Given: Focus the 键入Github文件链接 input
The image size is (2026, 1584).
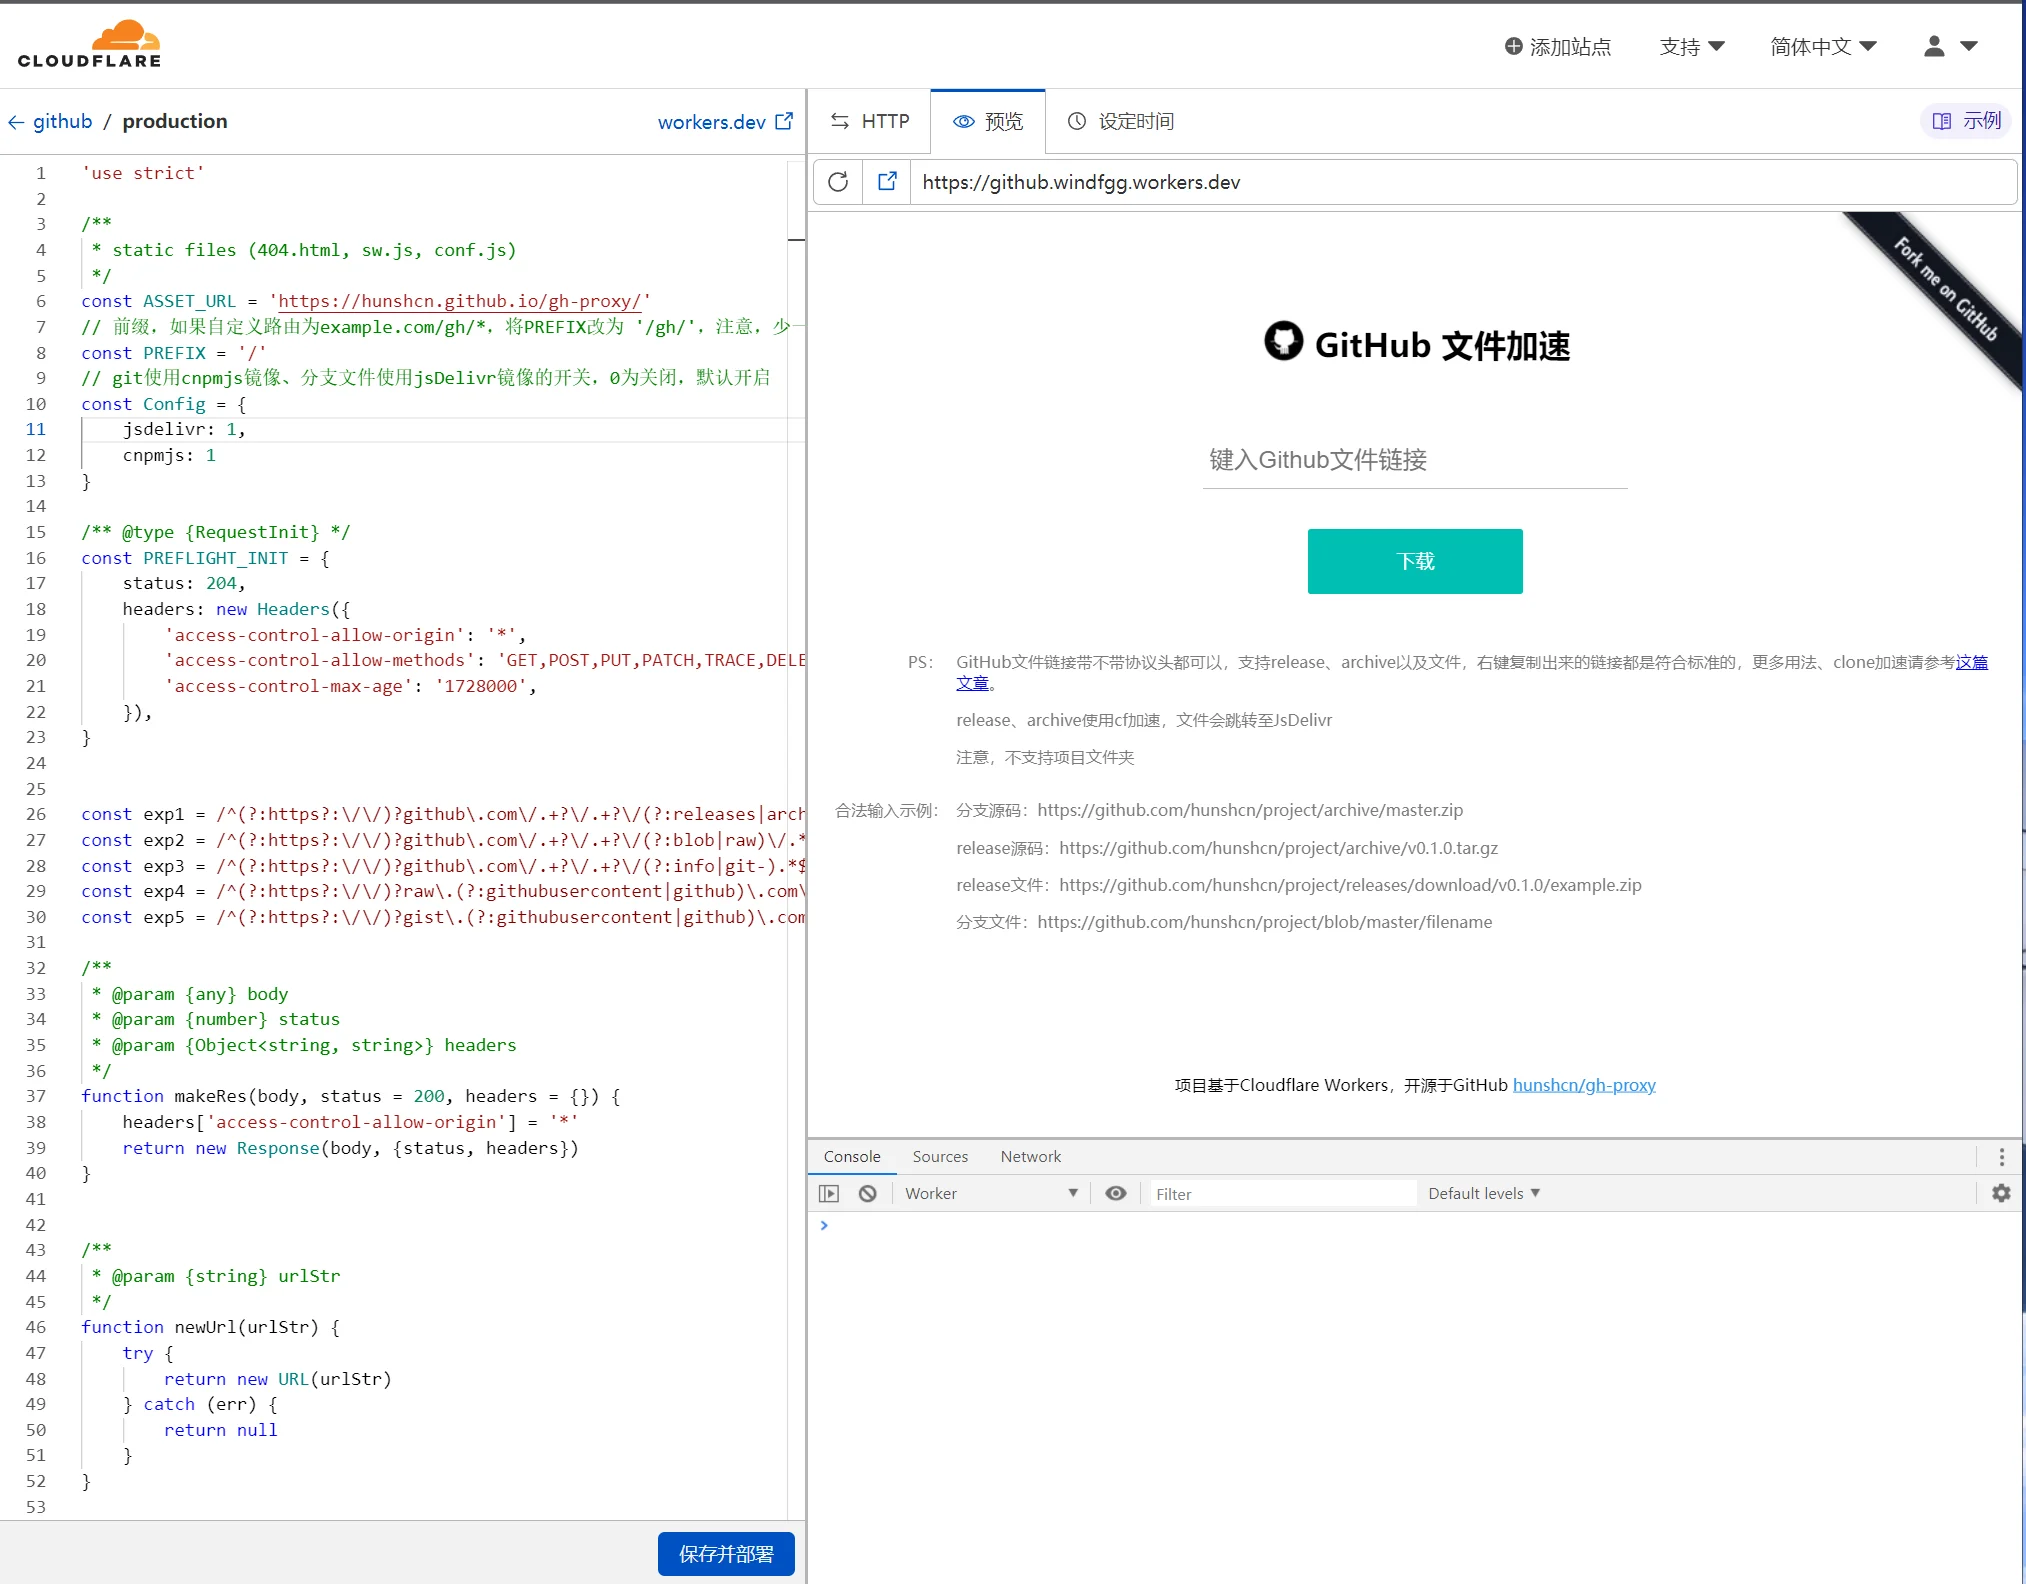Looking at the screenshot, I should coord(1415,460).
